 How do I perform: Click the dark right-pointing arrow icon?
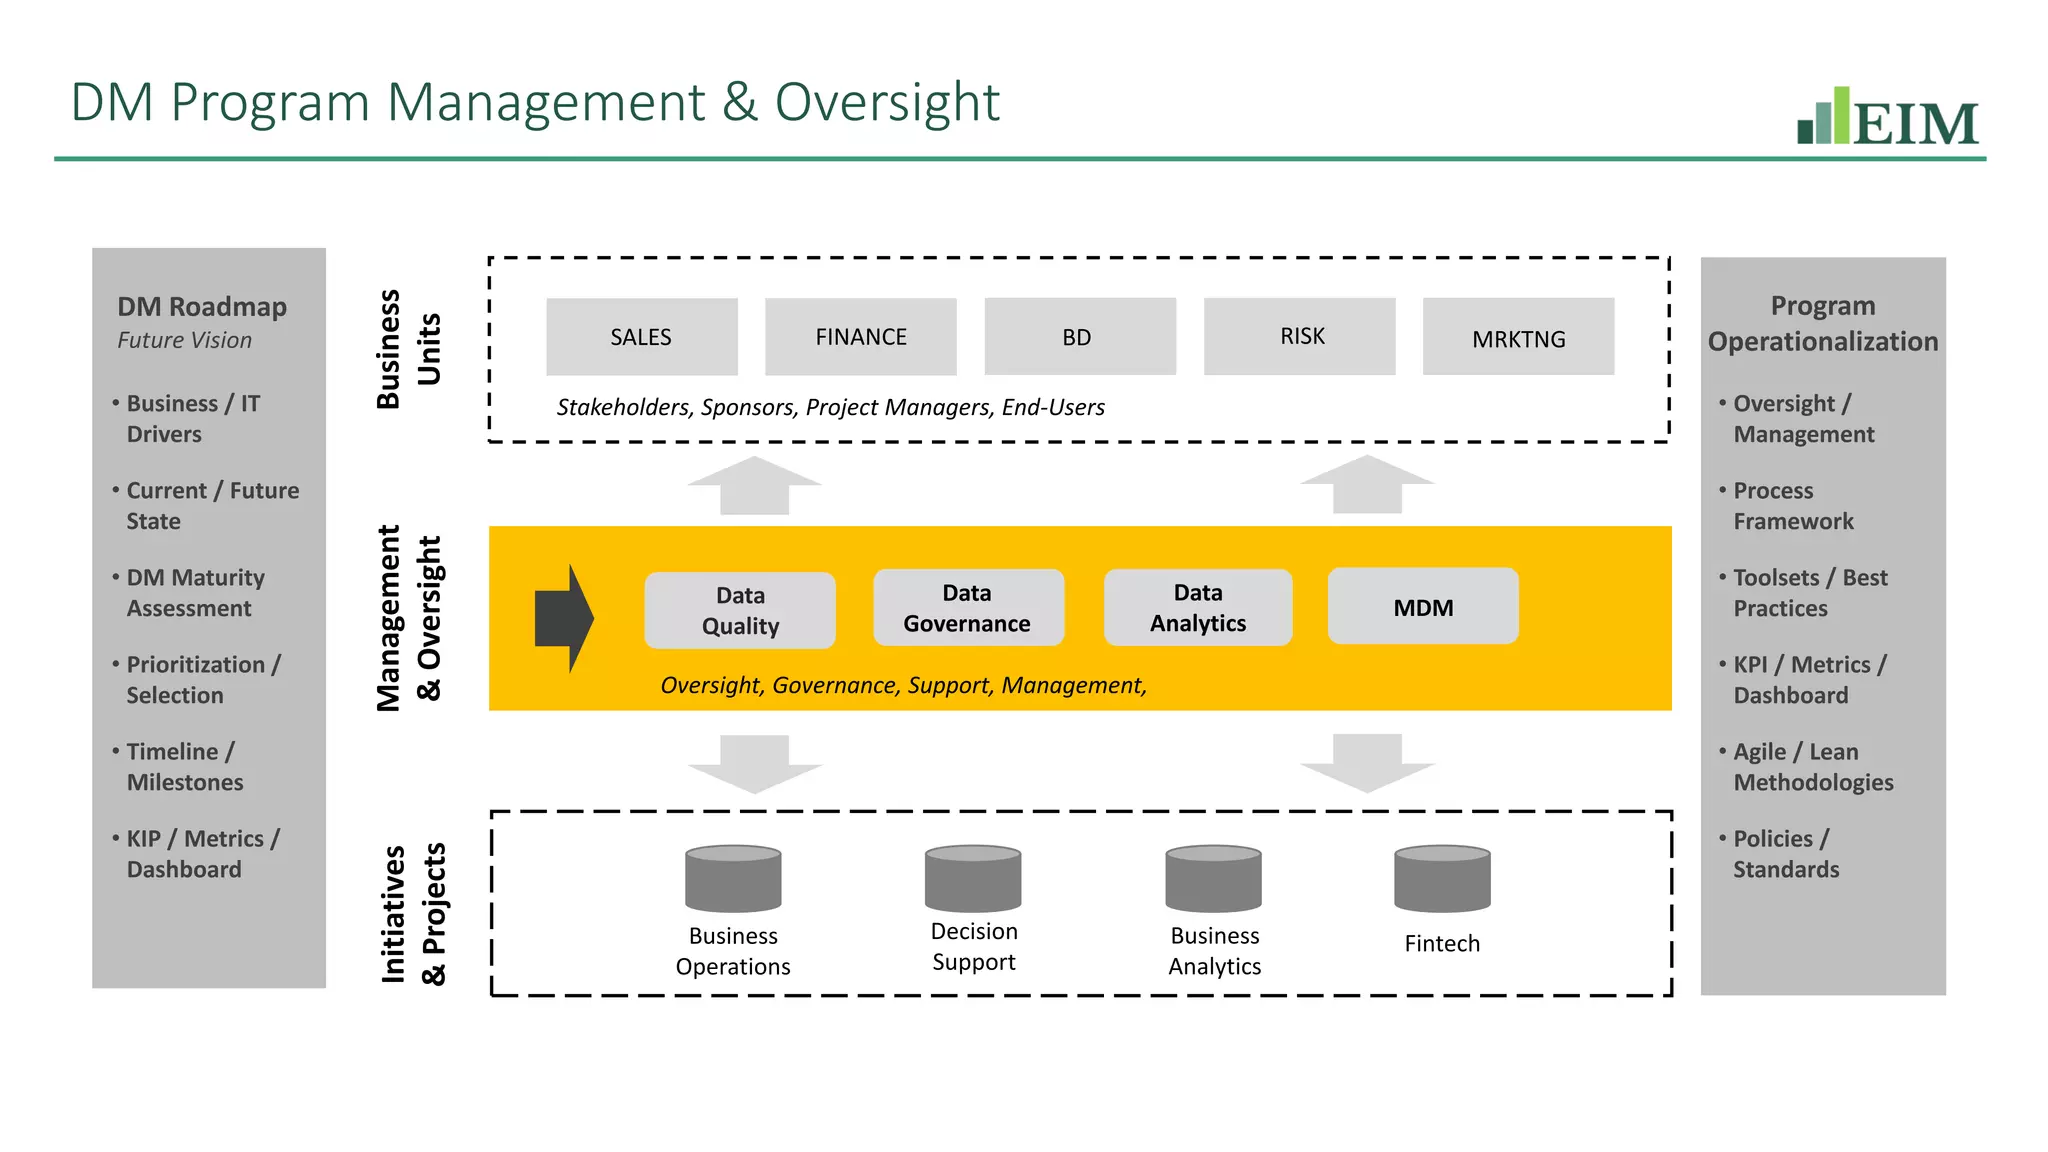564,618
